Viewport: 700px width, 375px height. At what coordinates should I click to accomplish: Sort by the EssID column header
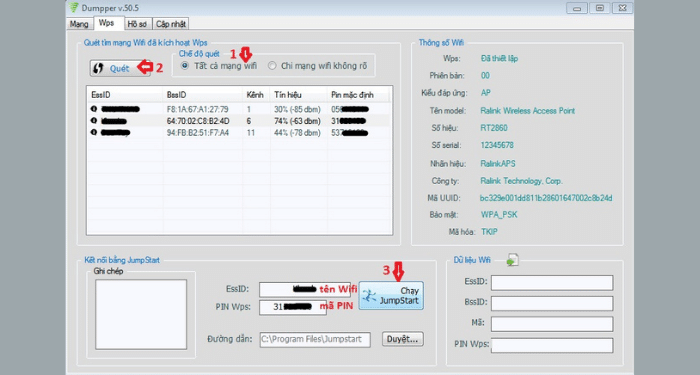point(125,95)
